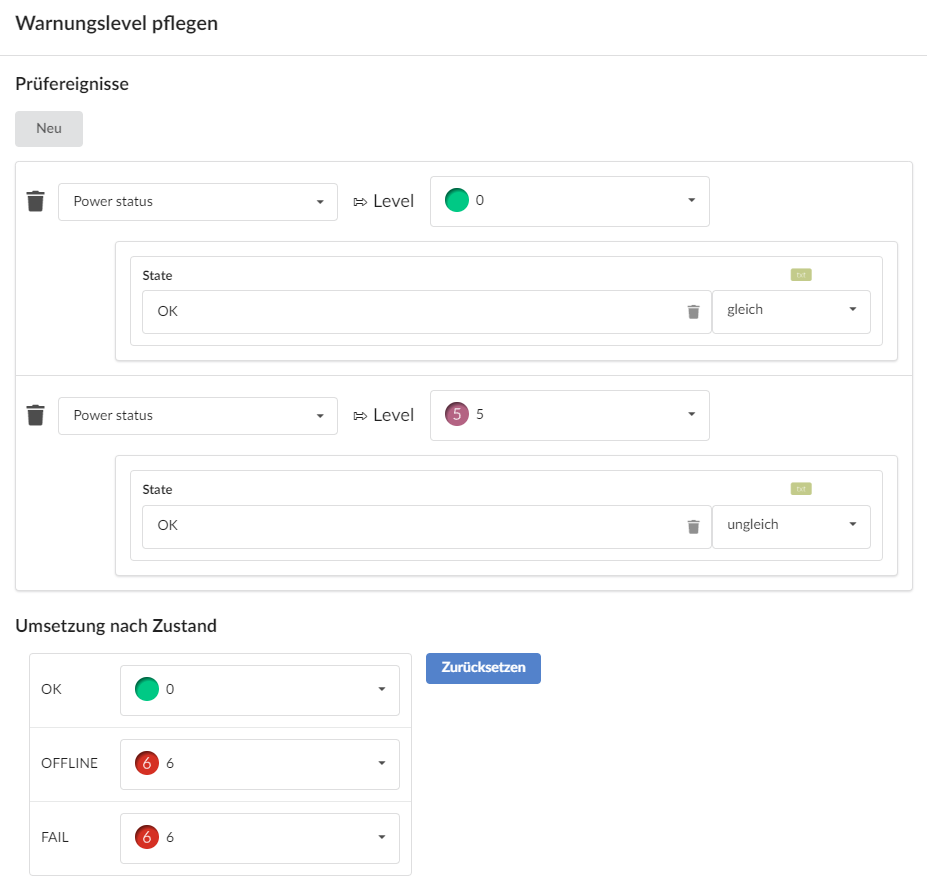
Task: Open the Level 0 dropdown for OK state
Action: pos(259,690)
